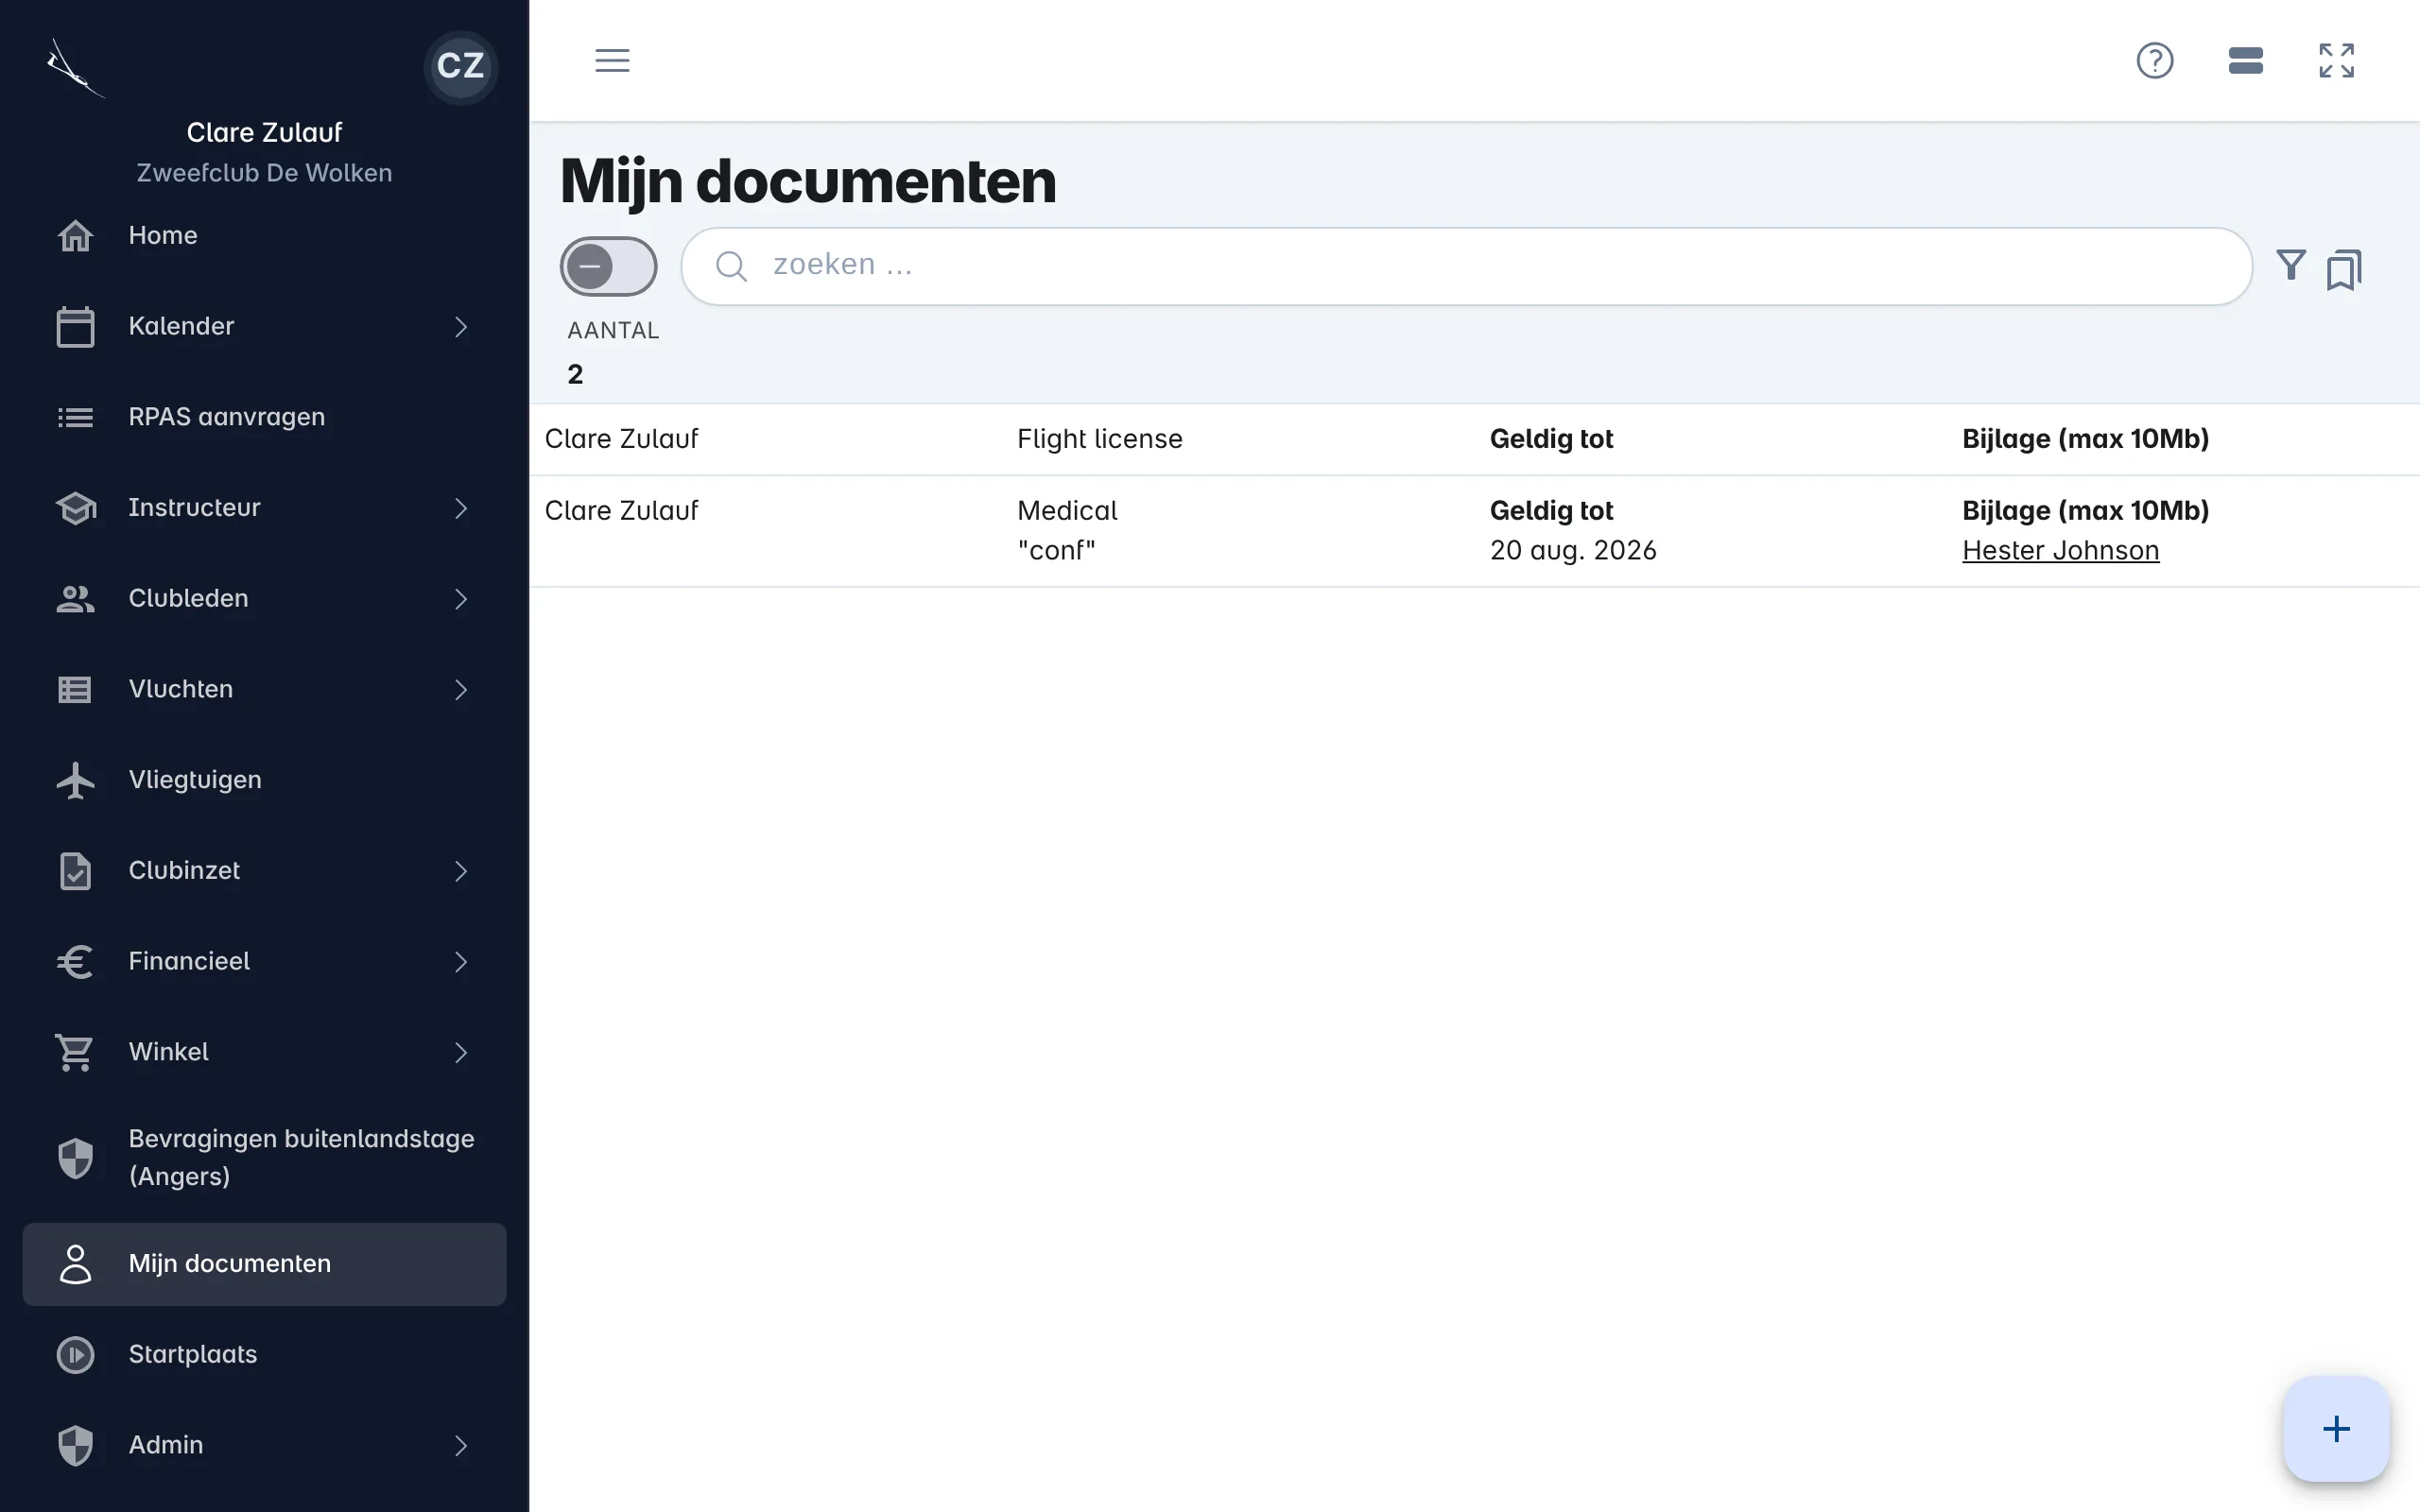Open RPAS aanvragen menu item
This screenshot has height=1512, width=2420.
point(264,416)
